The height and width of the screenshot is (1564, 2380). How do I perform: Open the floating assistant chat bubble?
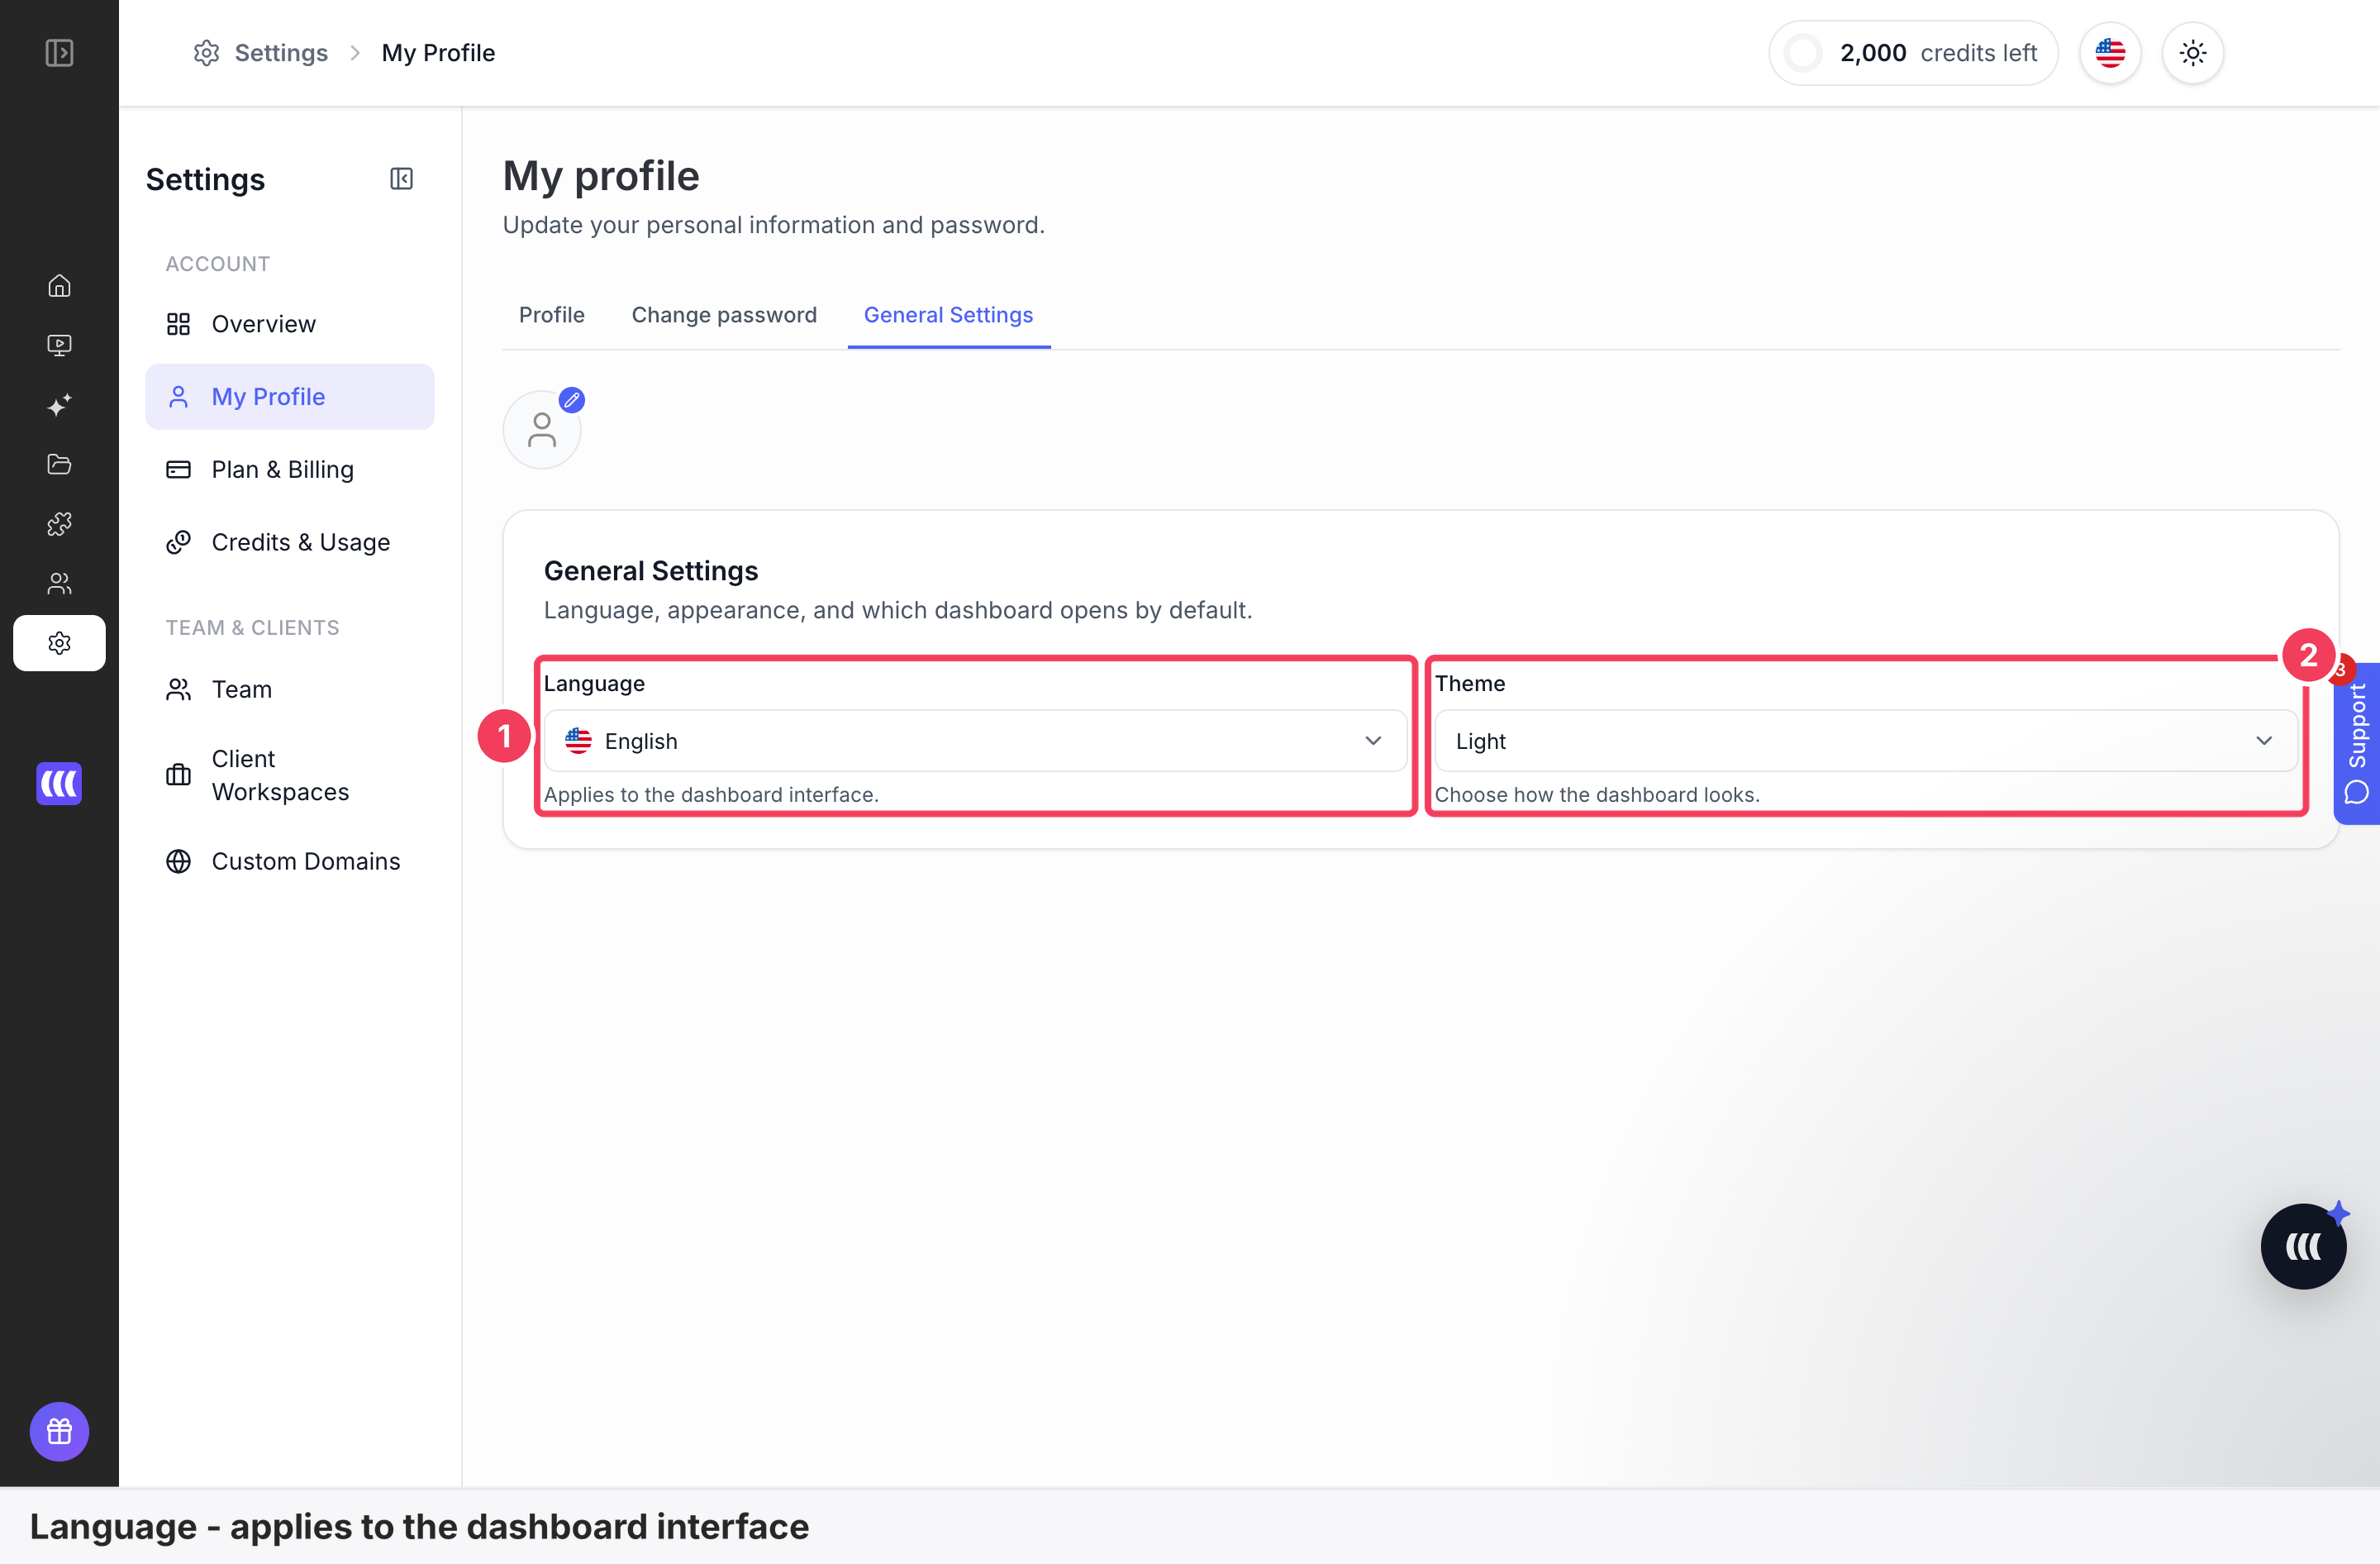2303,1246
